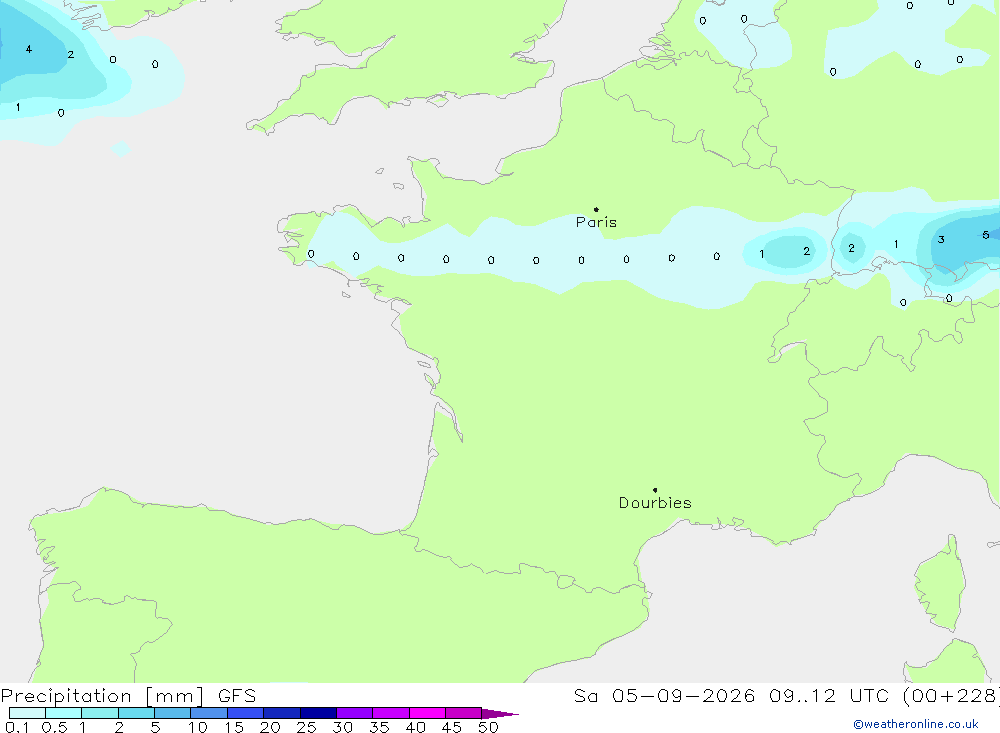Click the legend label '35'

pyautogui.click(x=379, y=727)
